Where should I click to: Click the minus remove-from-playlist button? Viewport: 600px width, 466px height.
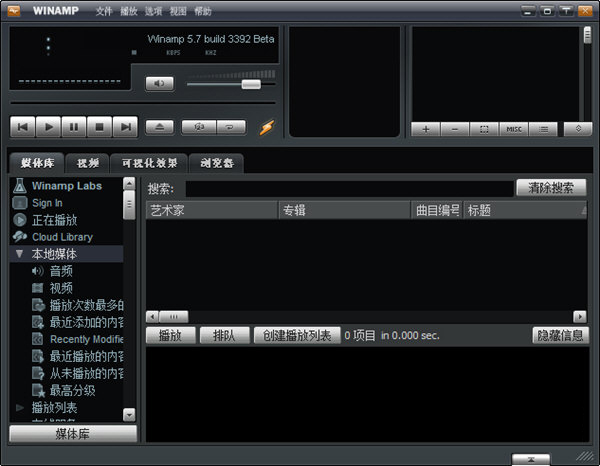(454, 129)
